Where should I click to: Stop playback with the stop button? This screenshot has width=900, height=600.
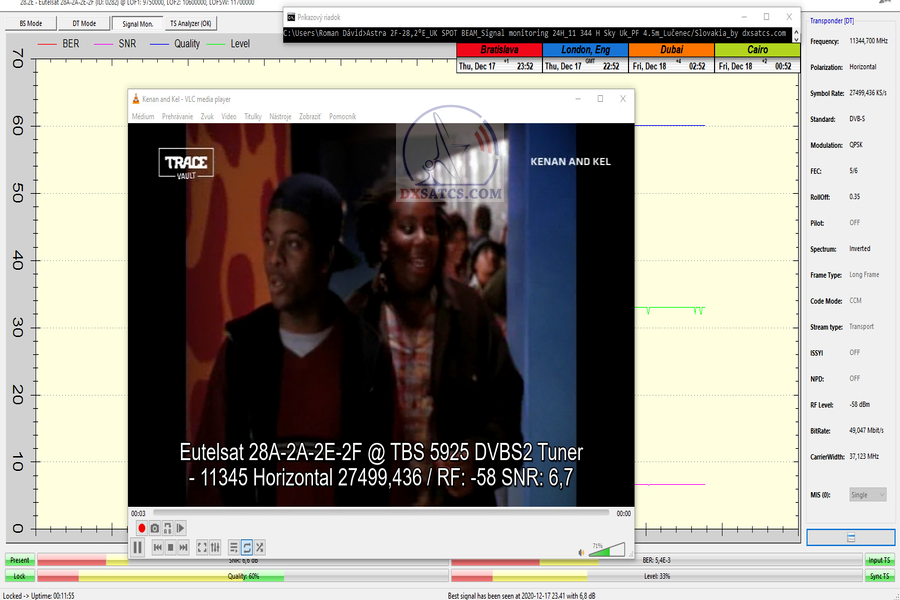pyautogui.click(x=171, y=547)
